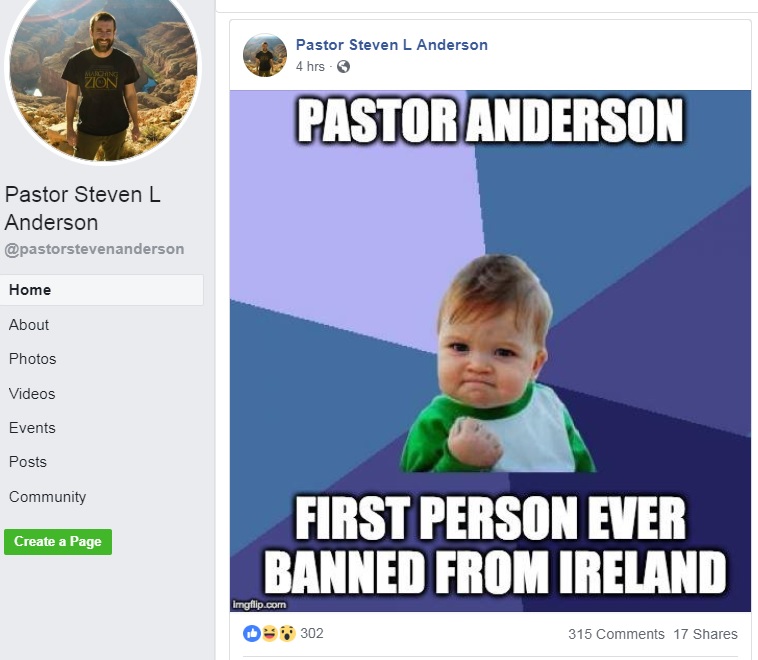Screen dimensions: 758x660
Task: Go to the Photos section
Action: [x=32, y=359]
